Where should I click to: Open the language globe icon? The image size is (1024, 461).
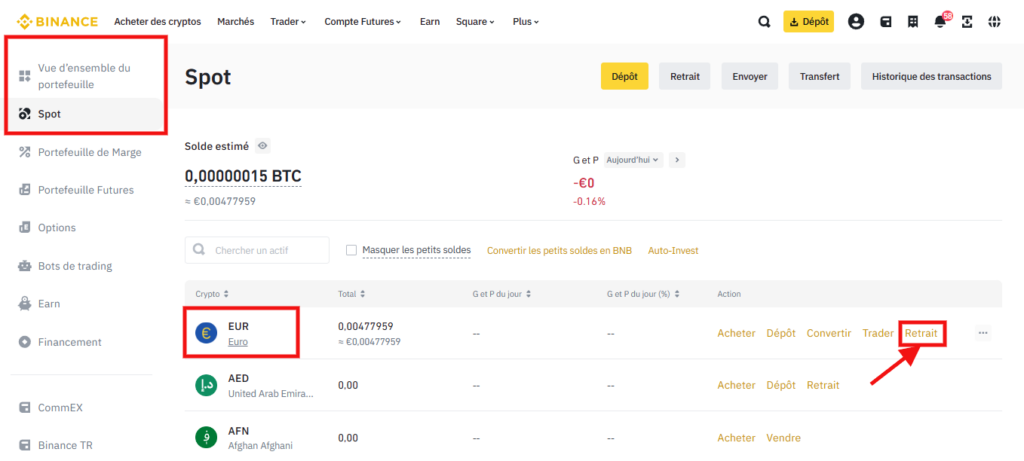(x=994, y=22)
